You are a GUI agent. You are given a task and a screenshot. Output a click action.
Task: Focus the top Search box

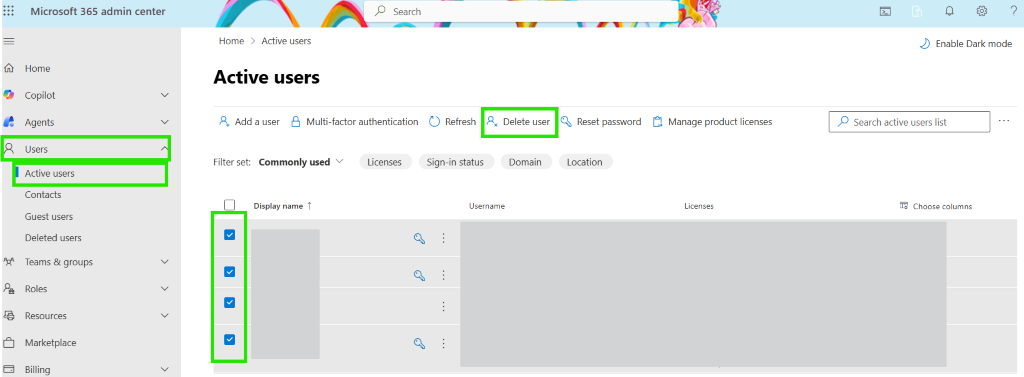pyautogui.click(x=521, y=11)
